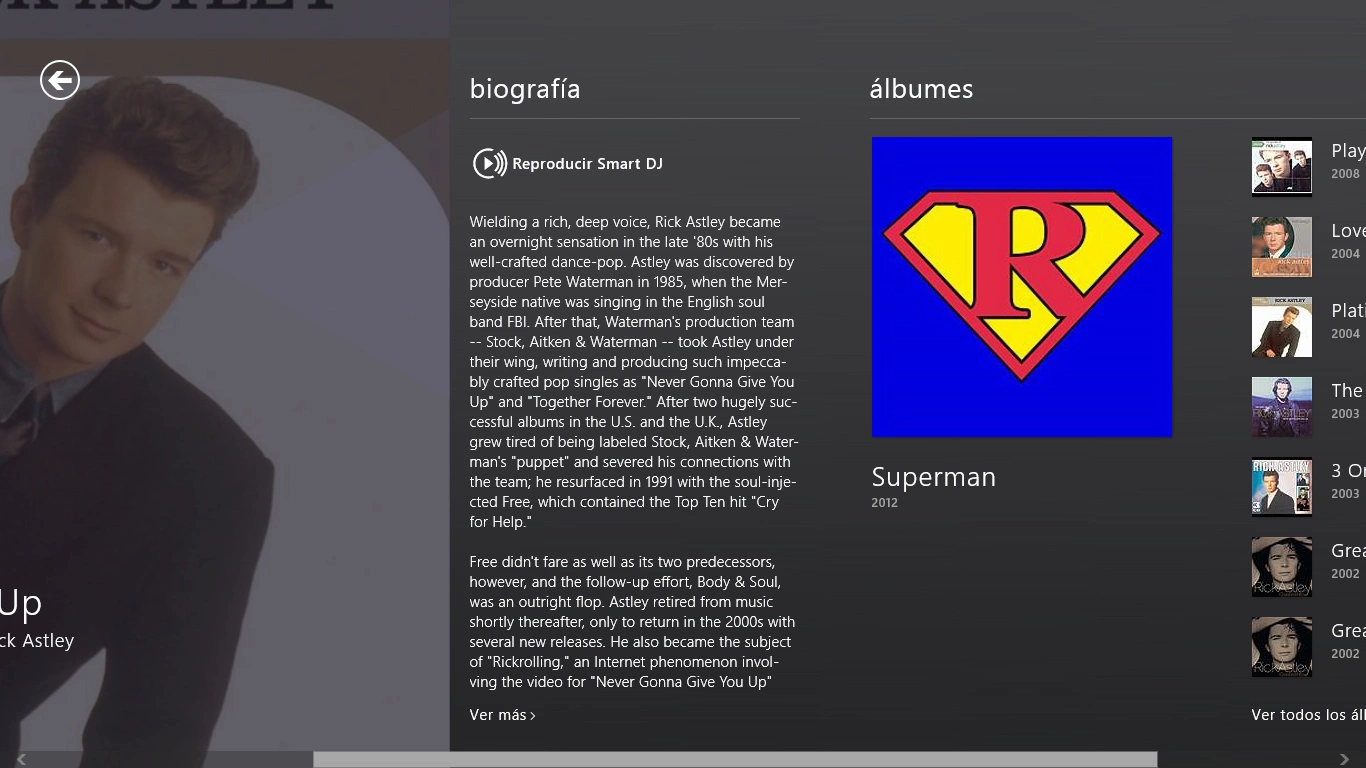Select the 2004 Love Songs album cover

(1281, 247)
